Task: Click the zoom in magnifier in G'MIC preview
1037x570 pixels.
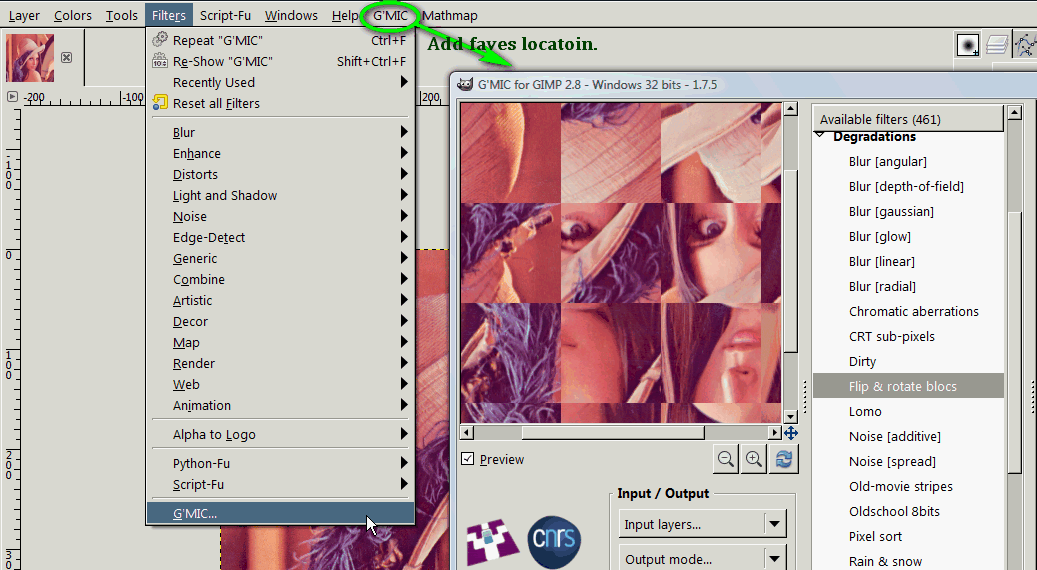Action: click(x=754, y=459)
